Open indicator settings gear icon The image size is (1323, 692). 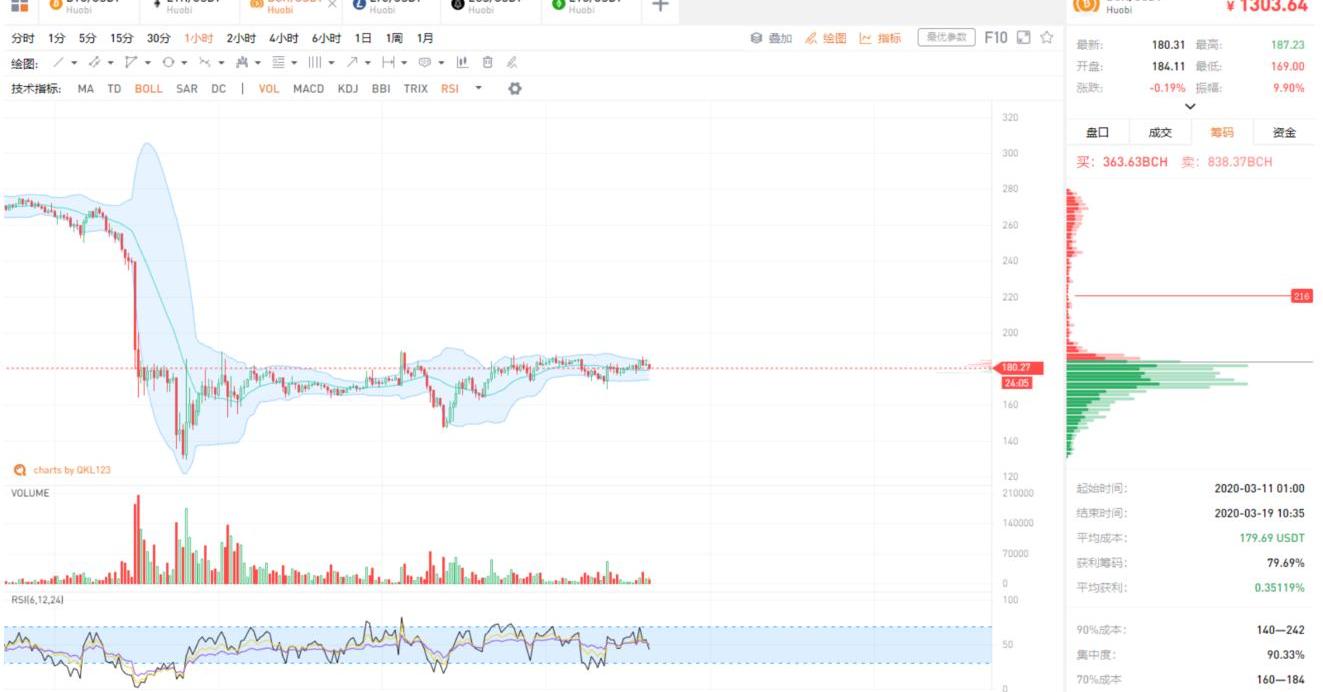[515, 88]
